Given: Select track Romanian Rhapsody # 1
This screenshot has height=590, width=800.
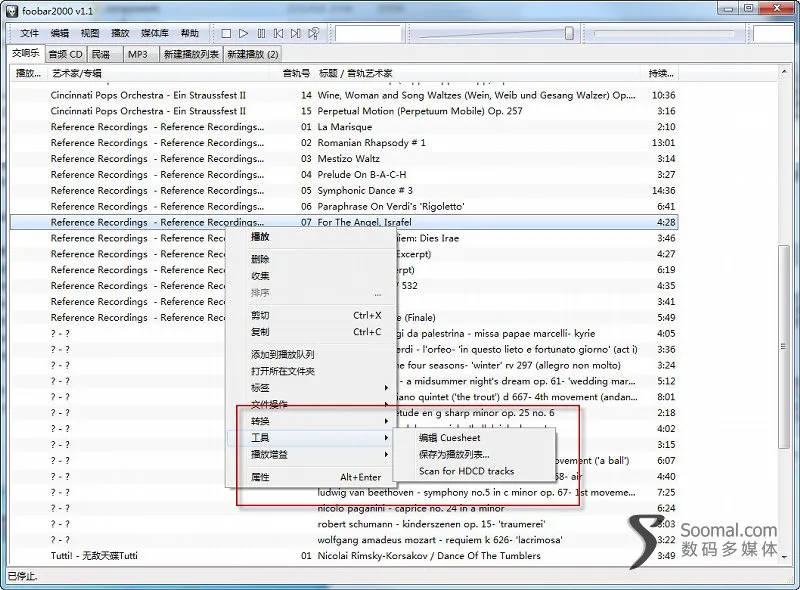Looking at the screenshot, I should point(344,143).
